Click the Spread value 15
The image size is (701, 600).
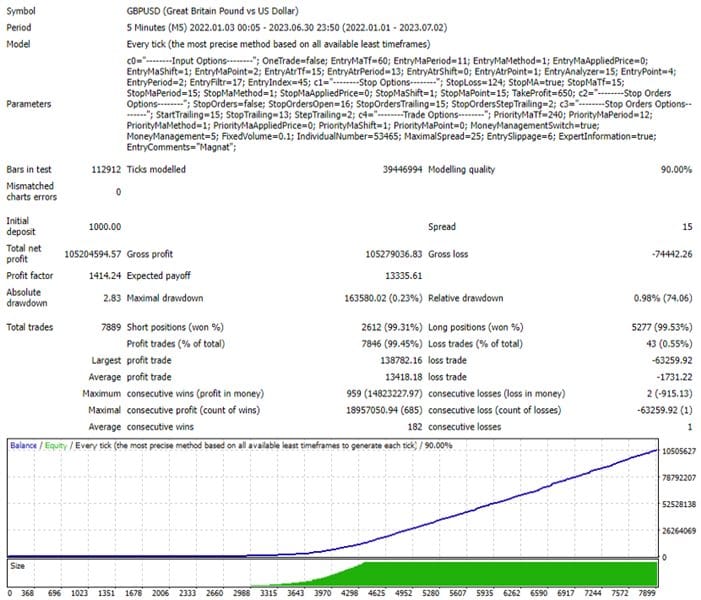(x=687, y=227)
